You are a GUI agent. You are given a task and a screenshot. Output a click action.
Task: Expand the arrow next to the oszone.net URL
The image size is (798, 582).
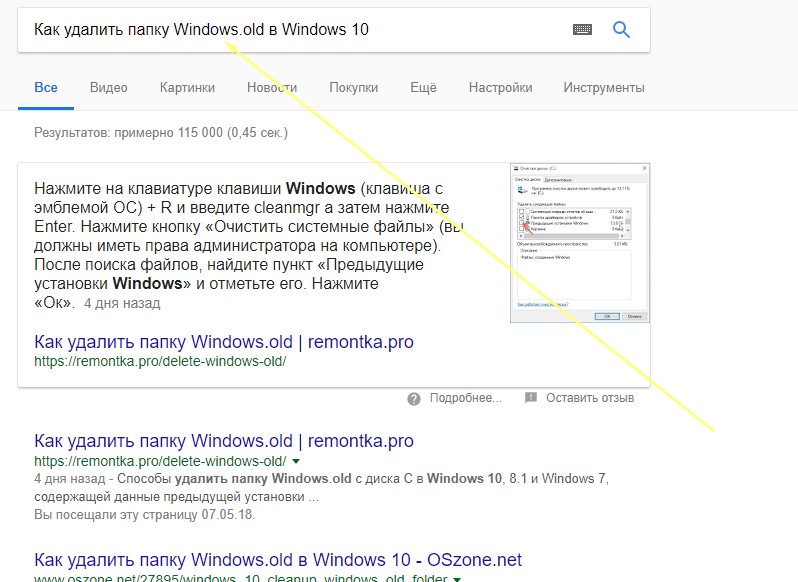457,579
